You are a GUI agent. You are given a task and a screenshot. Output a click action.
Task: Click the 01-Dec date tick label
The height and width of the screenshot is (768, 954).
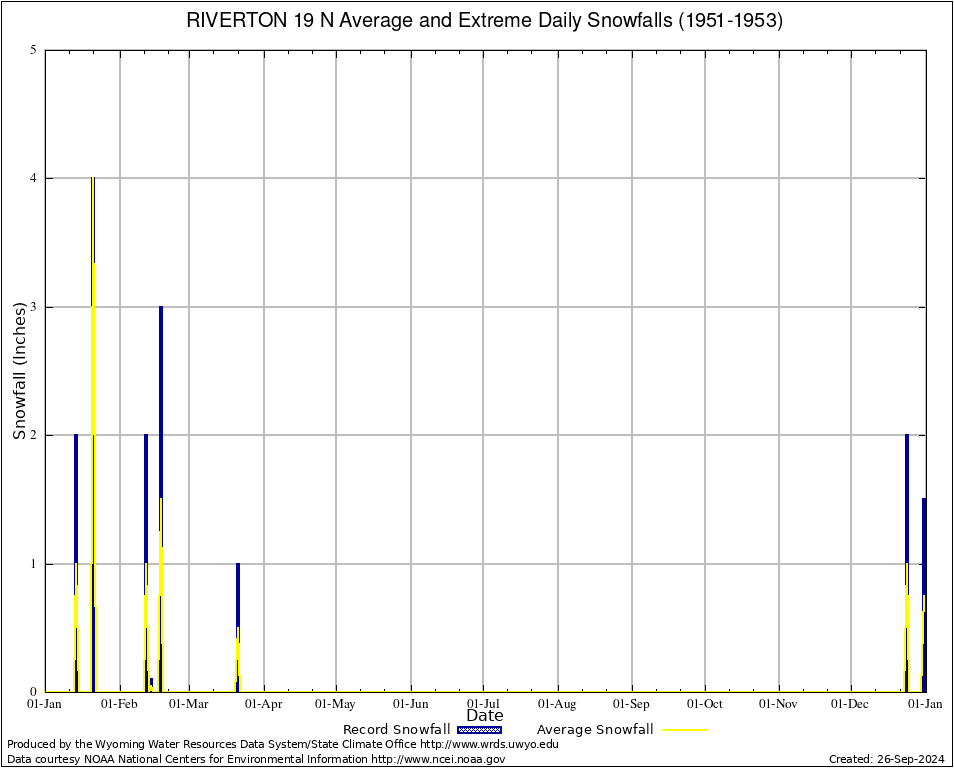click(x=851, y=704)
